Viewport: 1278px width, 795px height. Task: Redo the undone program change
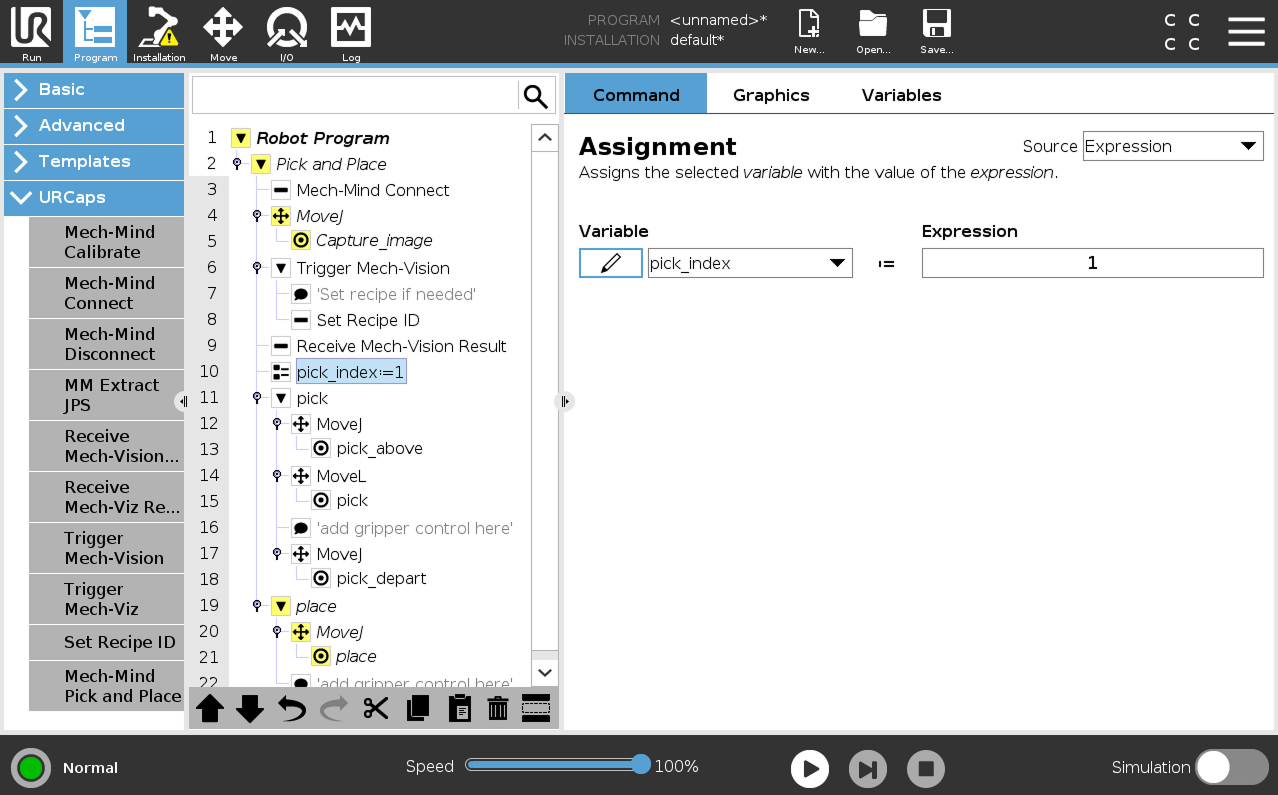(334, 709)
